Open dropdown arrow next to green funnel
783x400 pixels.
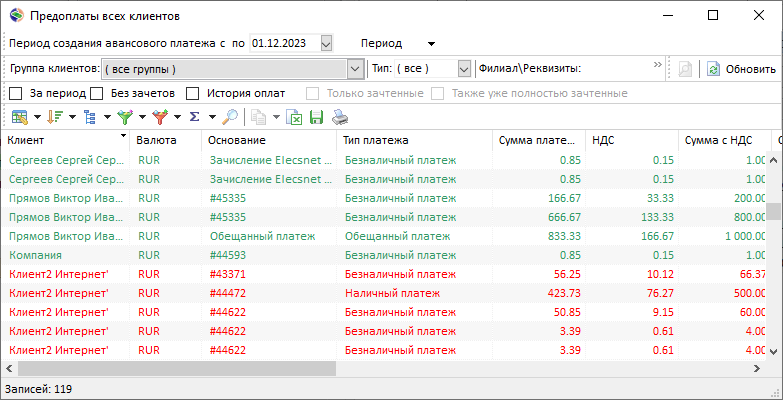[x=142, y=117]
